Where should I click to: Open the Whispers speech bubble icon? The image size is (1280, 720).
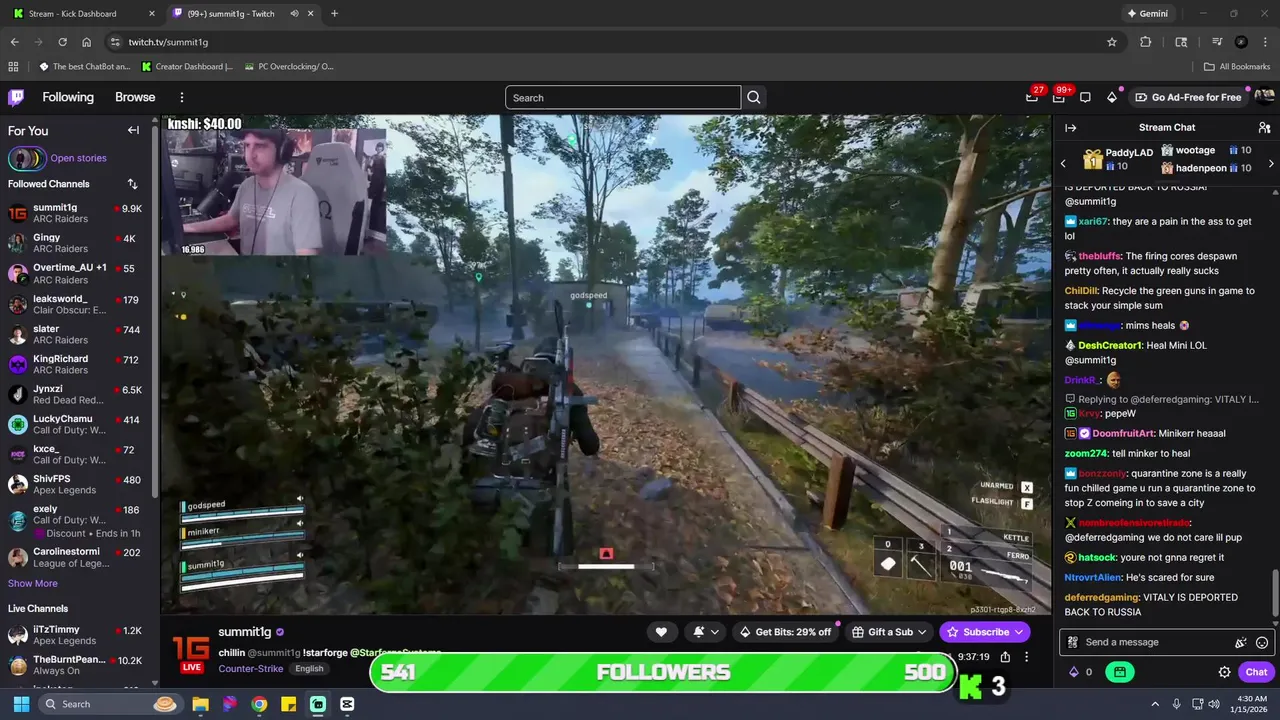point(1085,97)
